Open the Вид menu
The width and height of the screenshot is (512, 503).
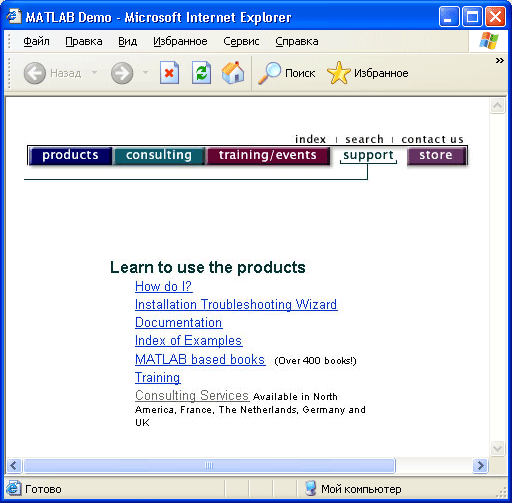(128, 41)
